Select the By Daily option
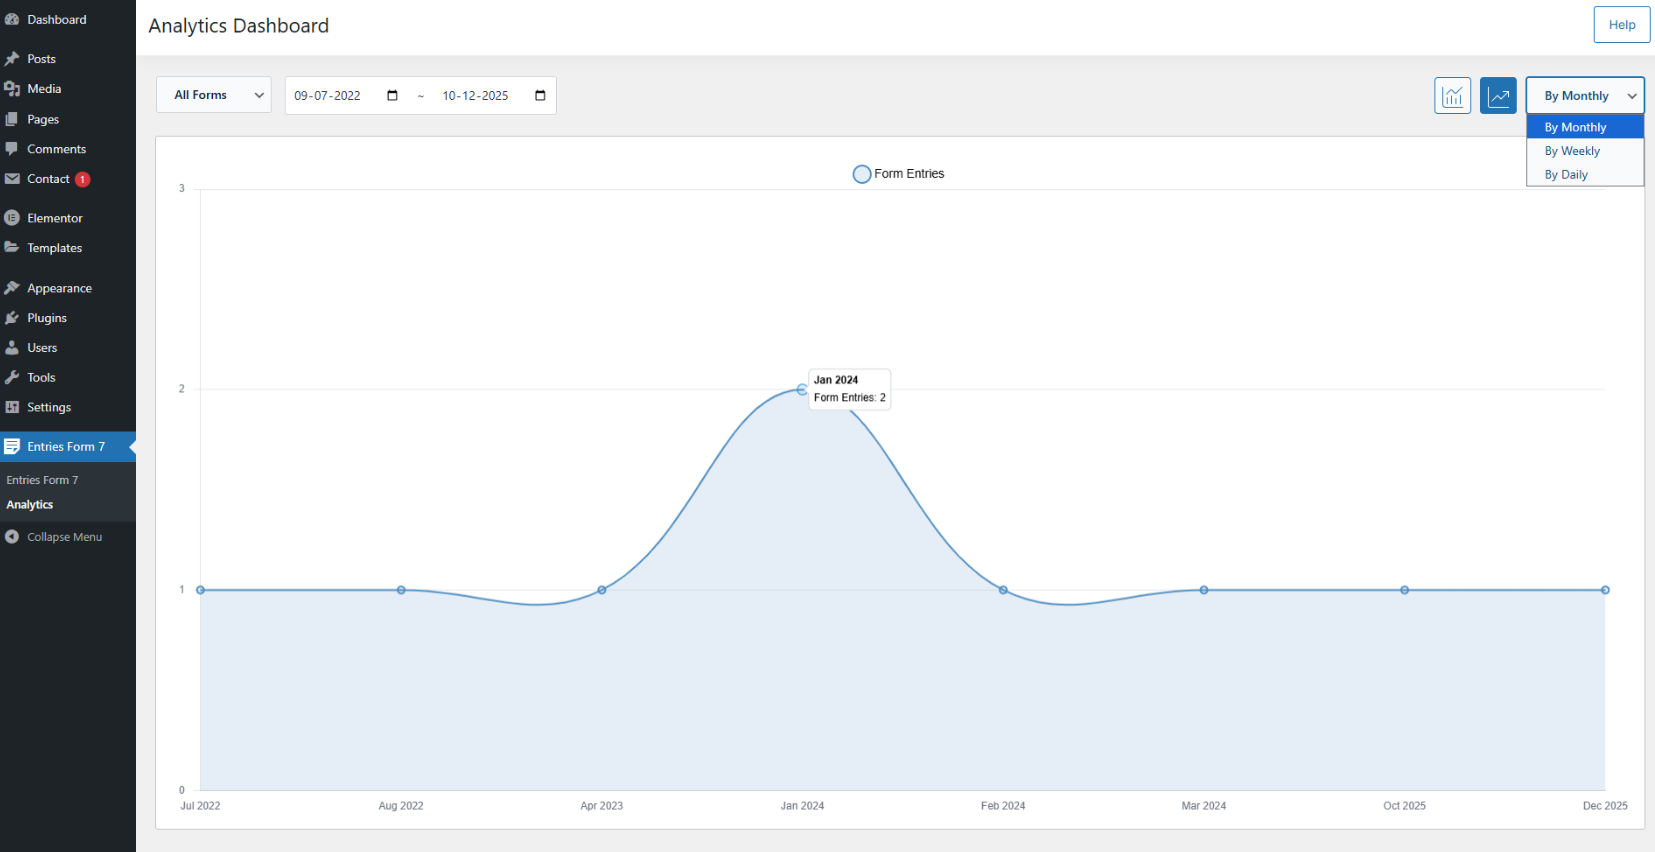 click(1566, 175)
